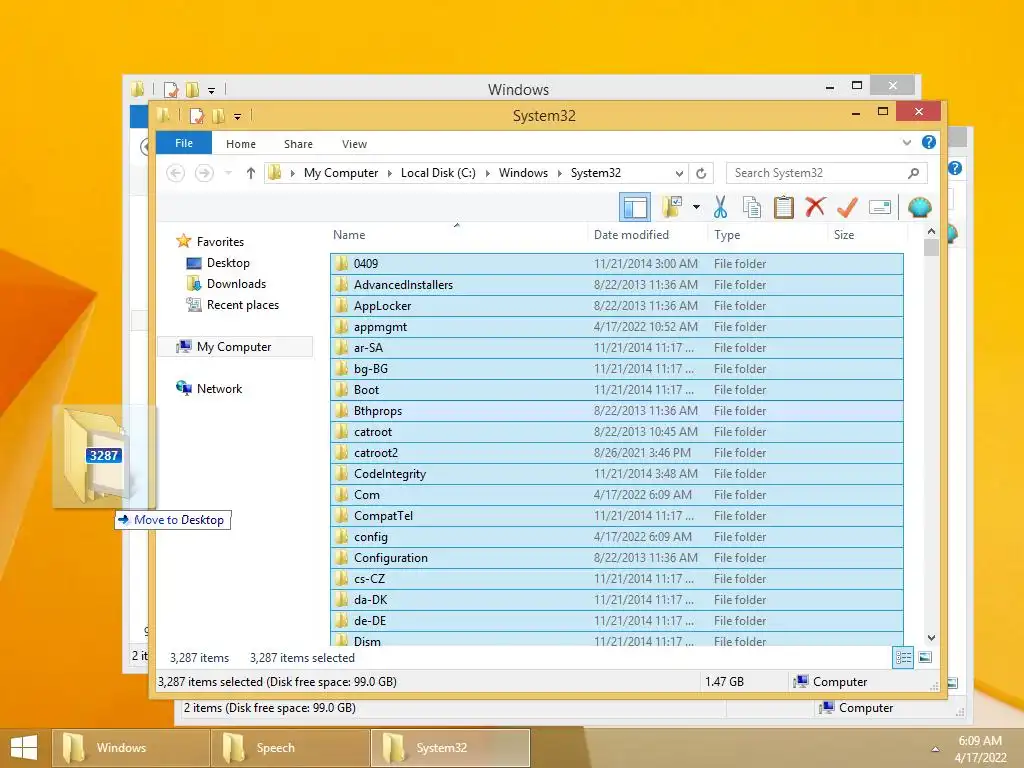Click the Help question mark icon
This screenshot has width=1024, height=768.
tap(929, 142)
